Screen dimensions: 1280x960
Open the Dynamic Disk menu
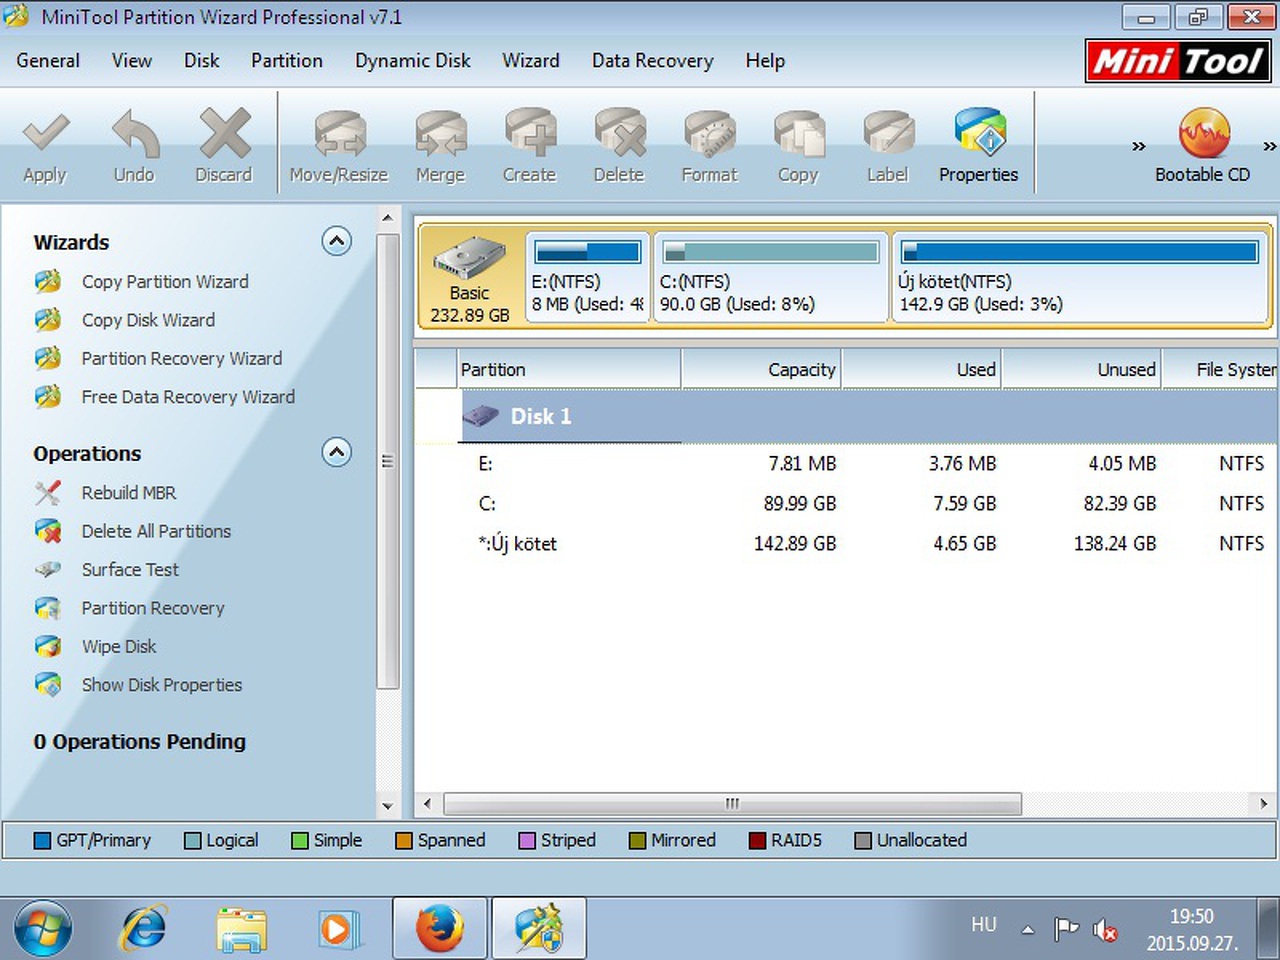click(413, 61)
